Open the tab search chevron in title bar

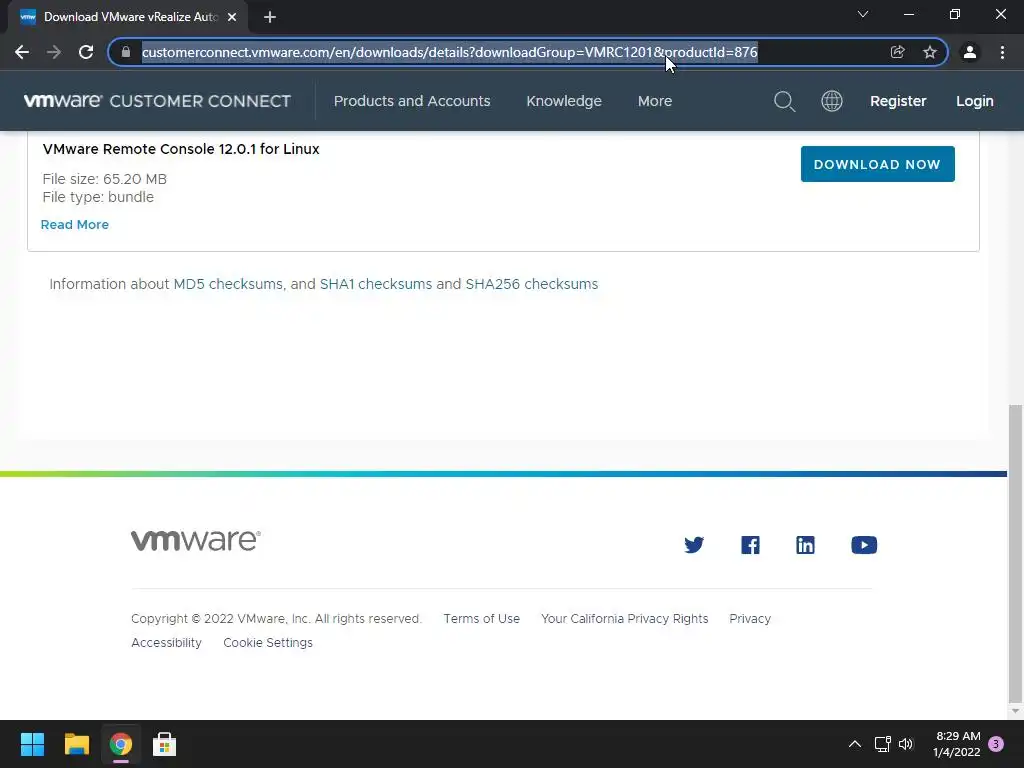863,14
